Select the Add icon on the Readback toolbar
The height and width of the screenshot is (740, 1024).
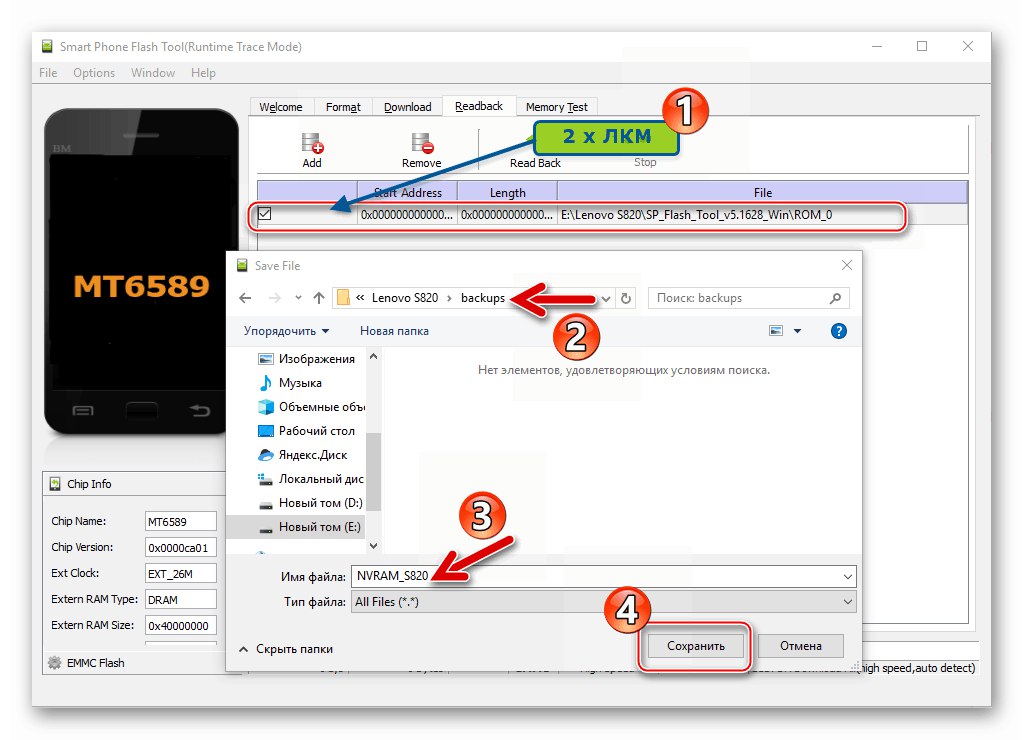(x=312, y=145)
